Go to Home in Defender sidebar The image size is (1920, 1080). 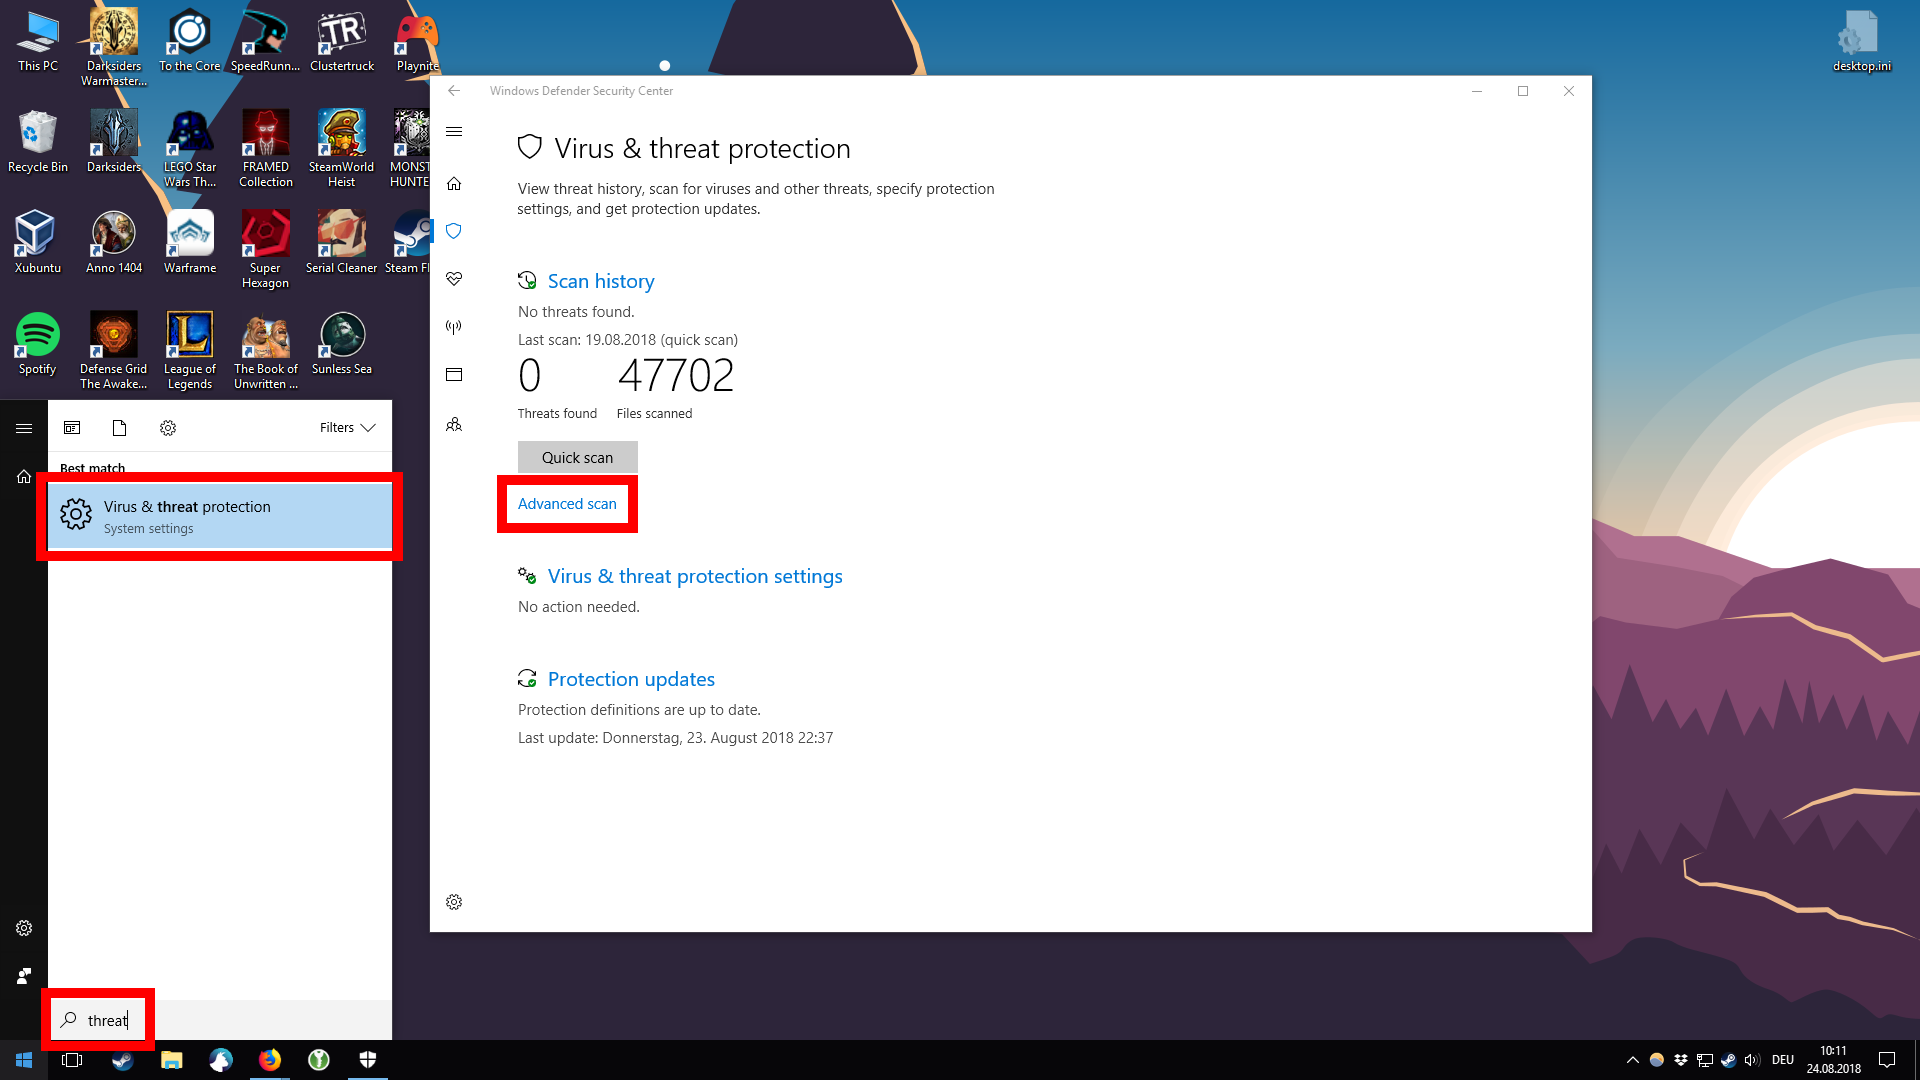coord(454,183)
